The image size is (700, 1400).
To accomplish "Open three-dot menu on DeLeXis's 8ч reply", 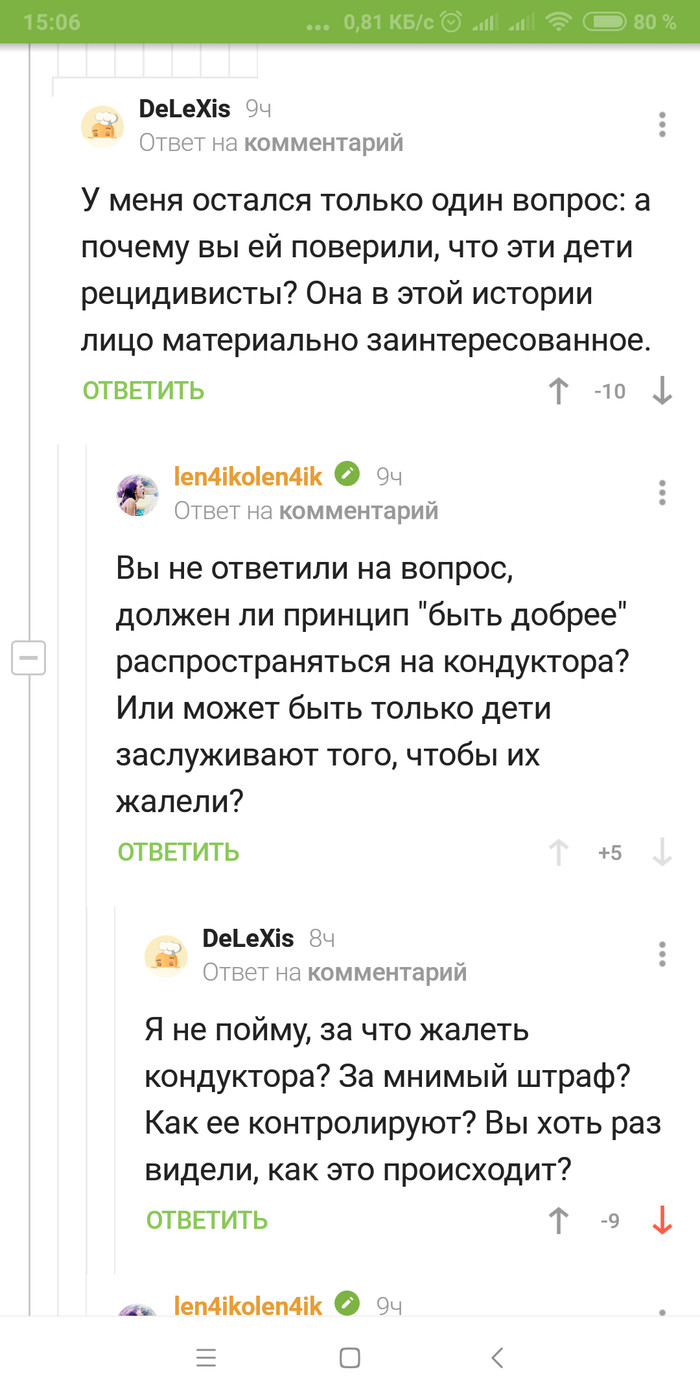I will click(x=662, y=953).
